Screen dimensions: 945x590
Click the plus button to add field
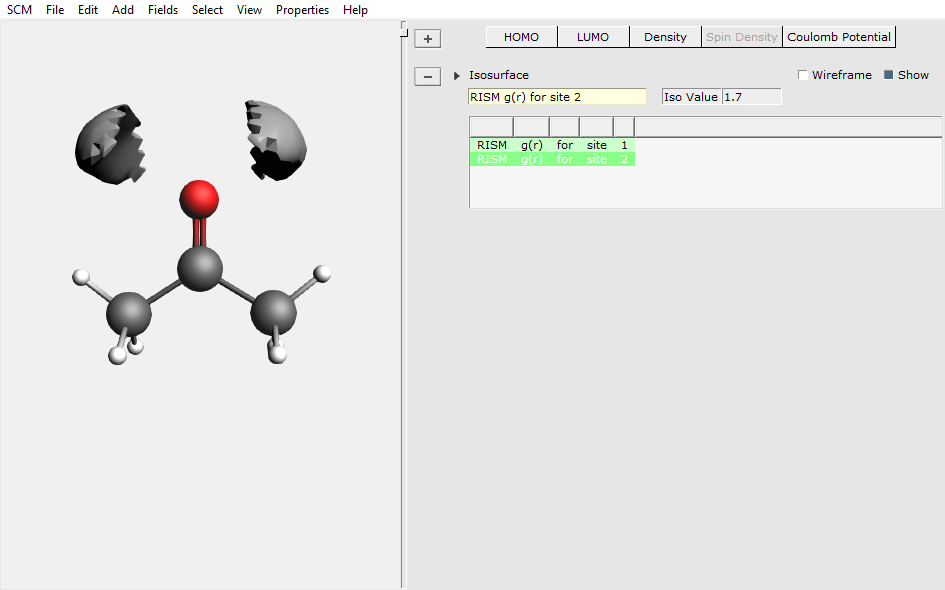[x=427, y=39]
